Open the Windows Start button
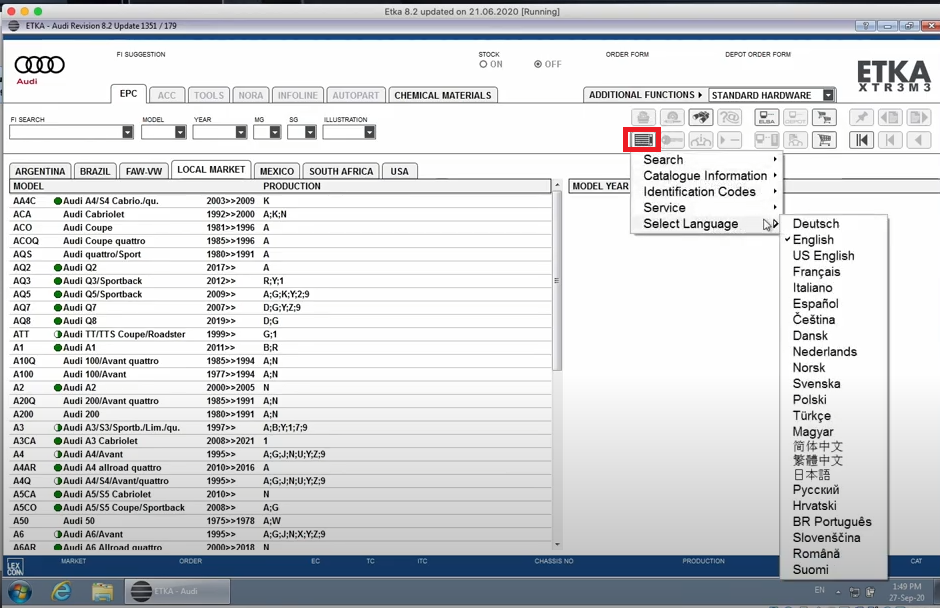The height and width of the screenshot is (608, 940). tap(20, 592)
